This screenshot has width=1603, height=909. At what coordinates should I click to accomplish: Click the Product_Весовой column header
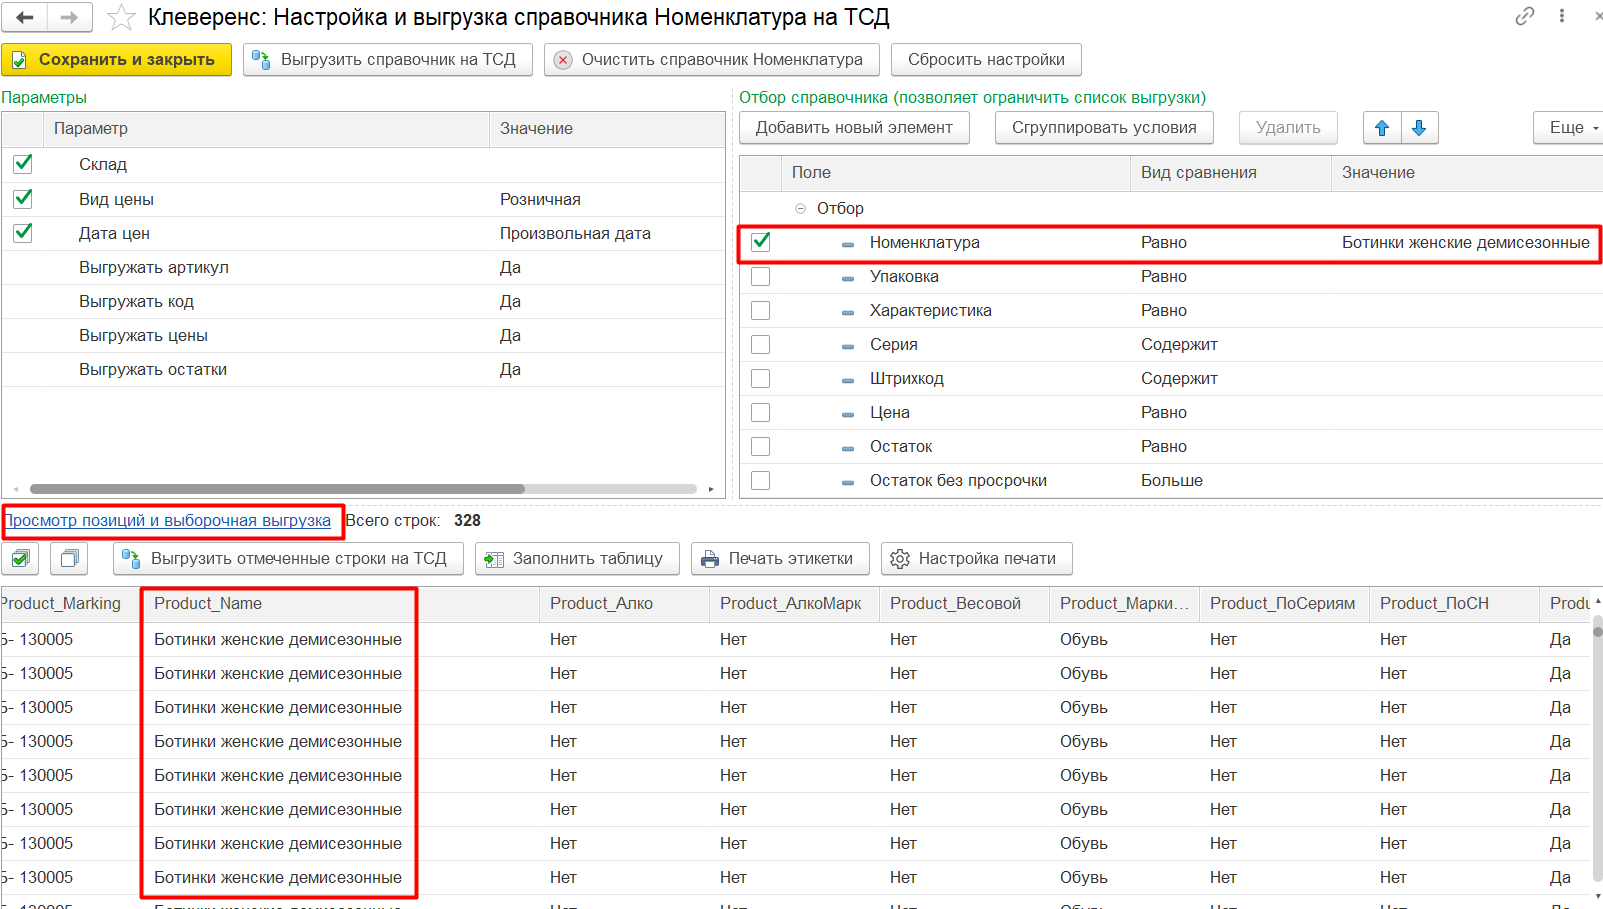click(964, 604)
